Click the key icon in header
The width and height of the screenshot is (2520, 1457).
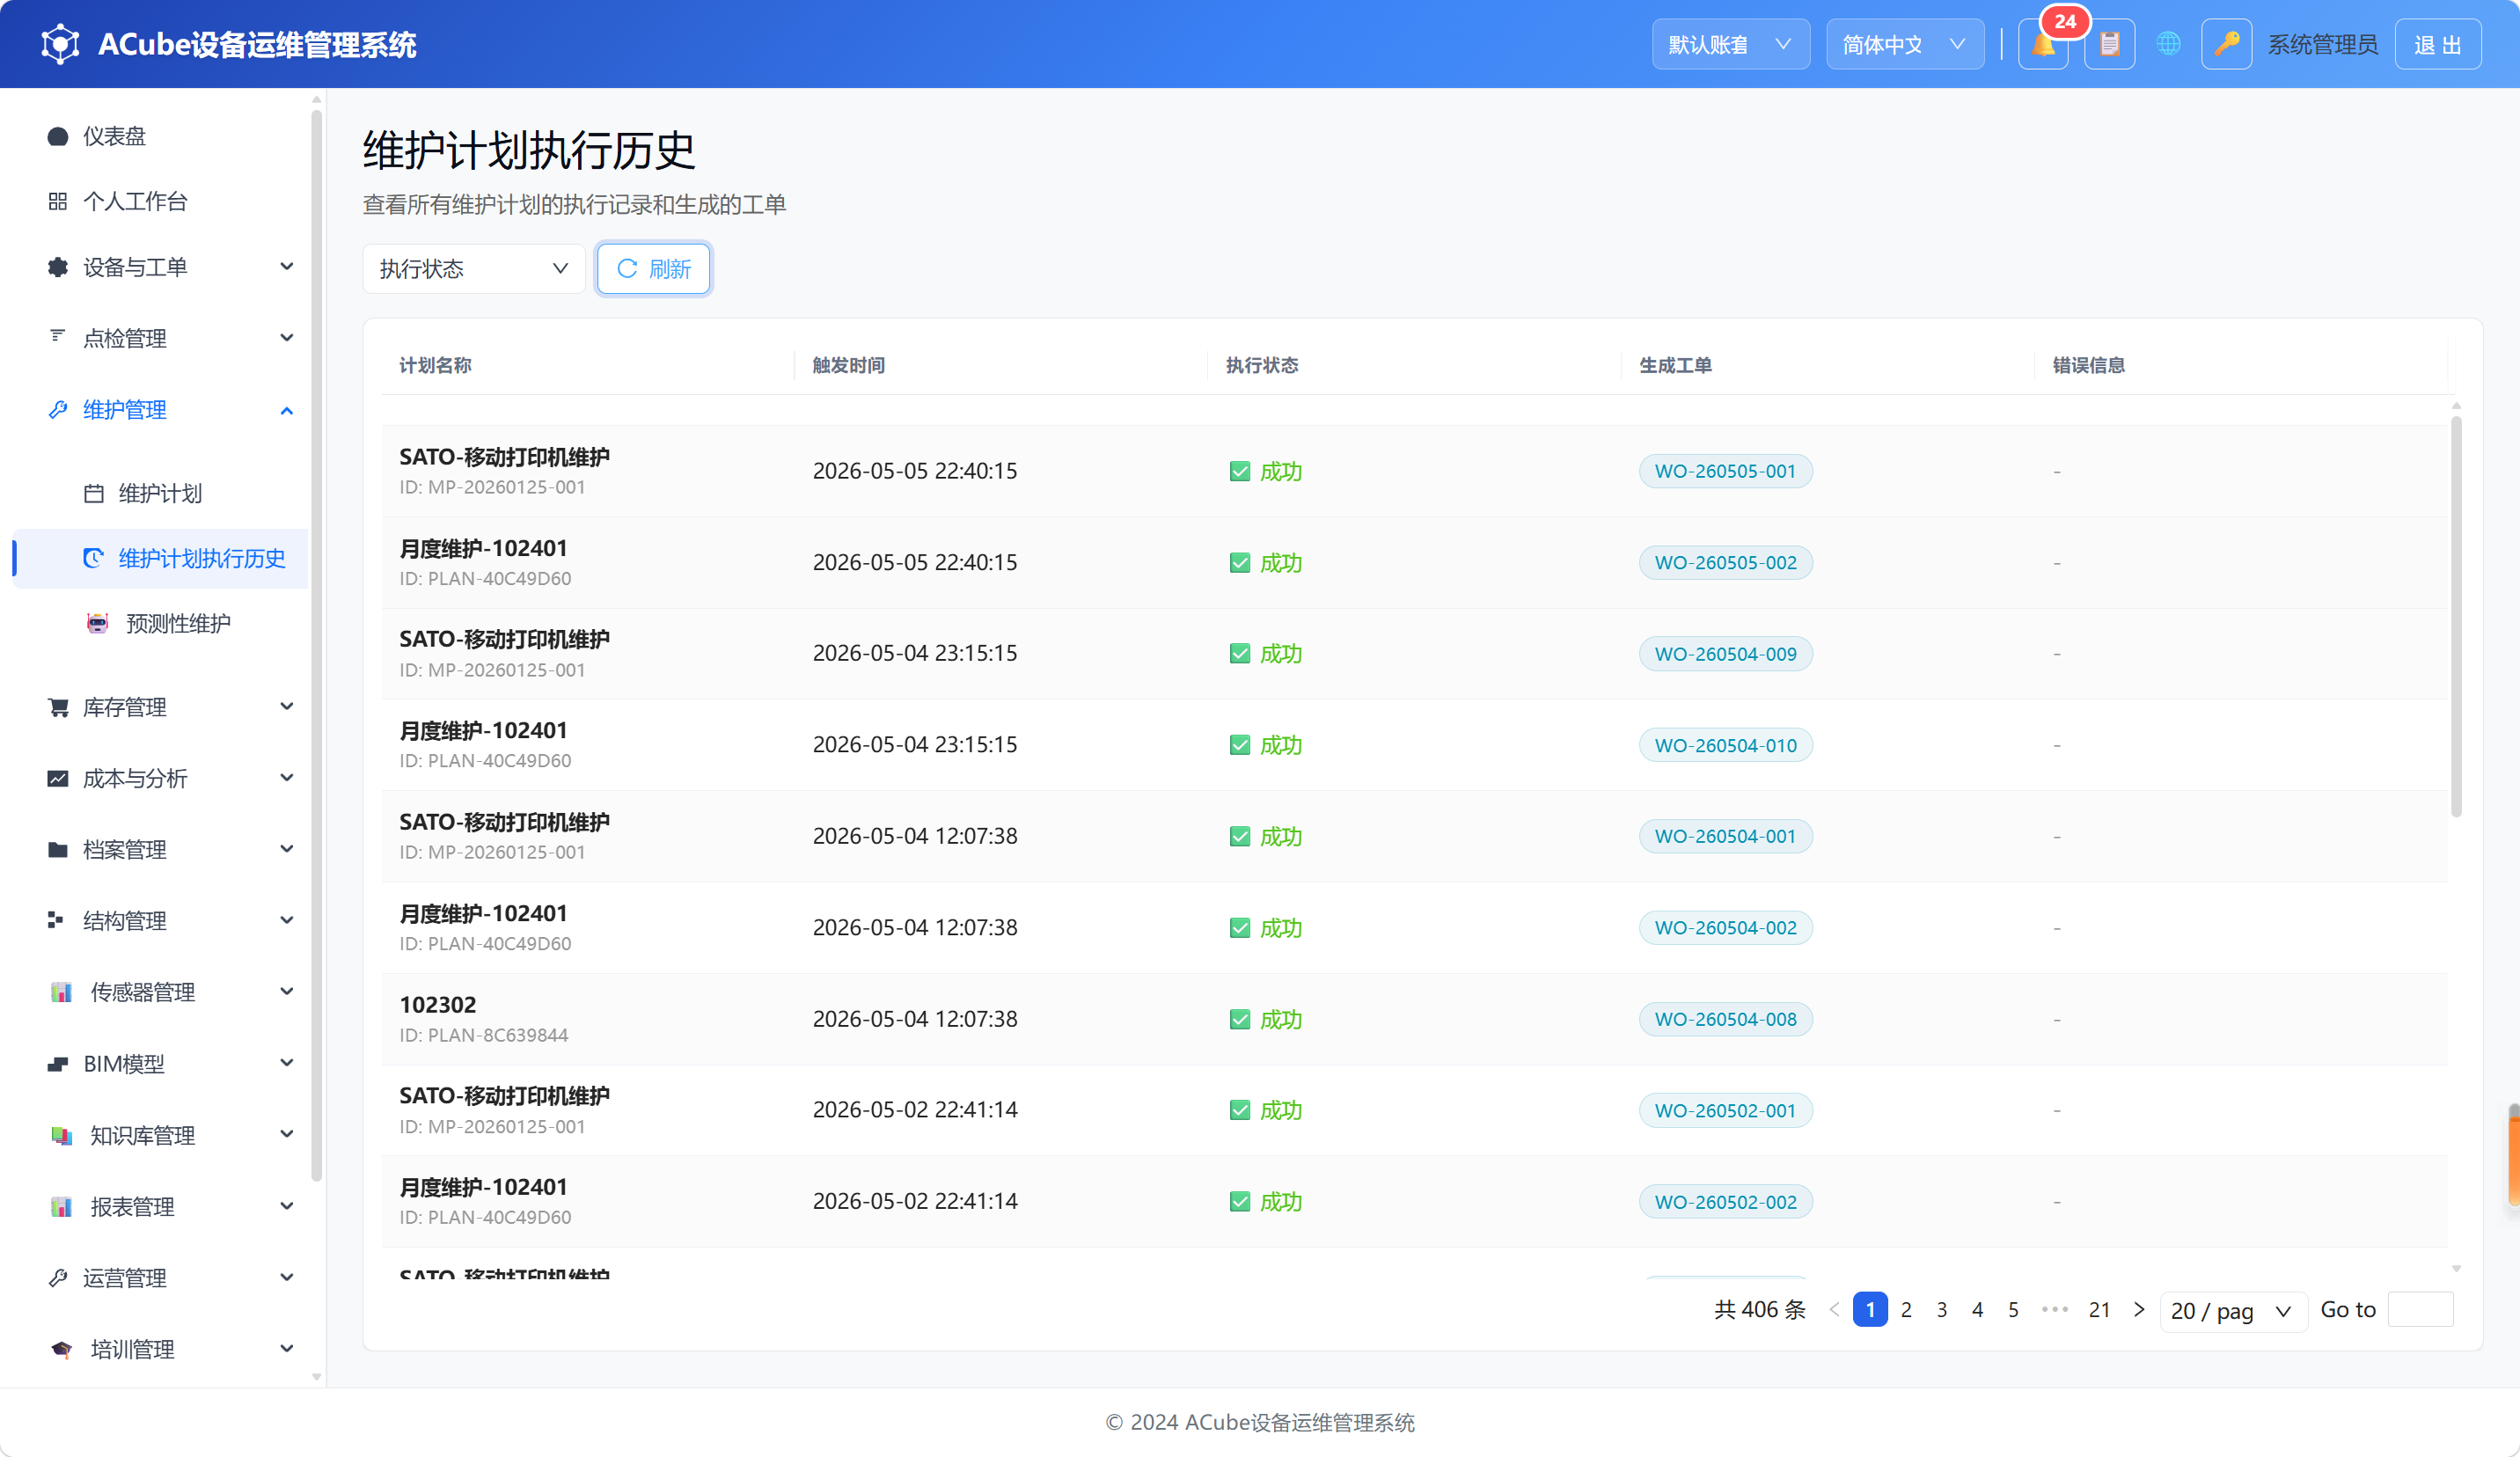[2226, 45]
